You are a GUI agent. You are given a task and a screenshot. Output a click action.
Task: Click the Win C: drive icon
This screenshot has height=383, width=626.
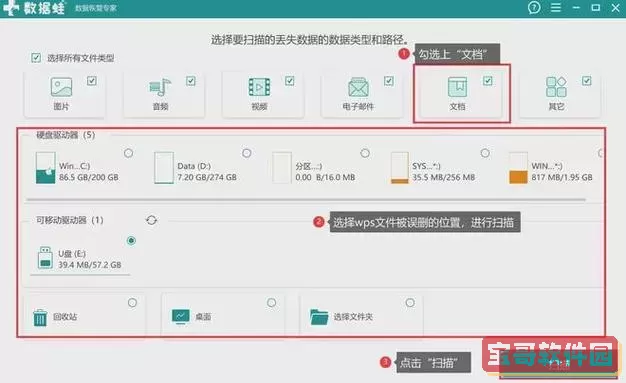[x=46, y=168]
